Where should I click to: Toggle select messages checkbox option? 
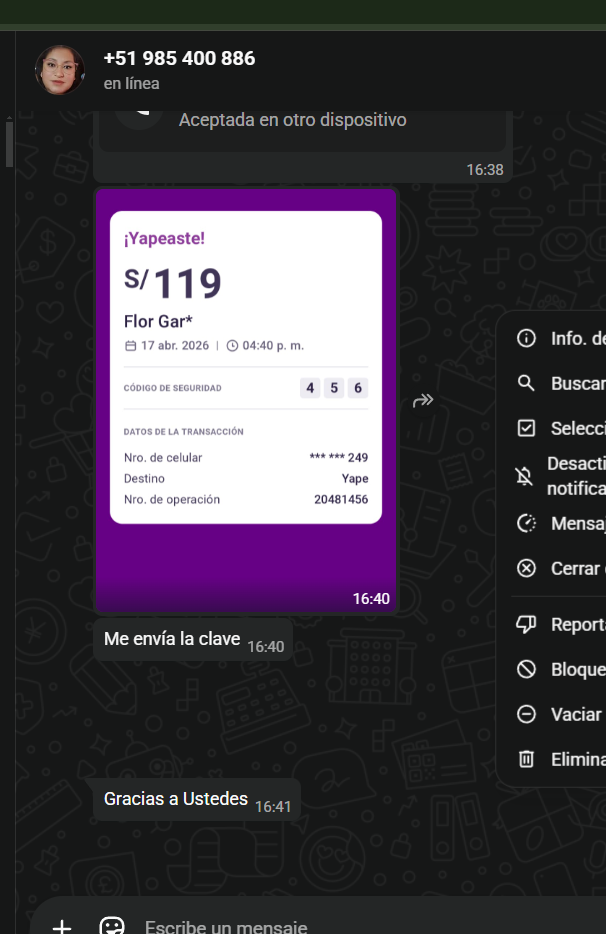pos(526,428)
